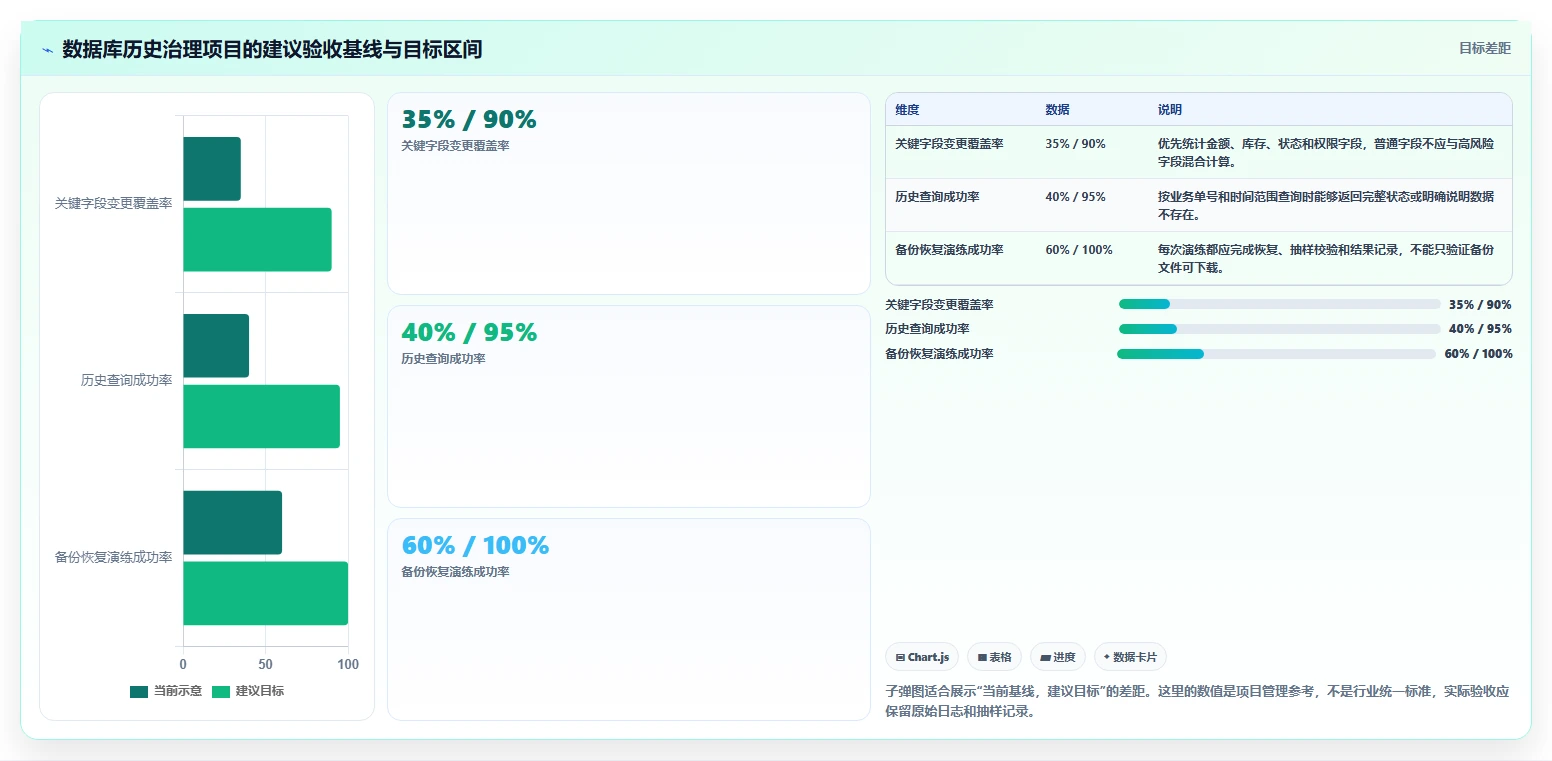This screenshot has height=761, width=1552.
Task: Click the 35% / 90% table cell
Action: tap(1075, 144)
